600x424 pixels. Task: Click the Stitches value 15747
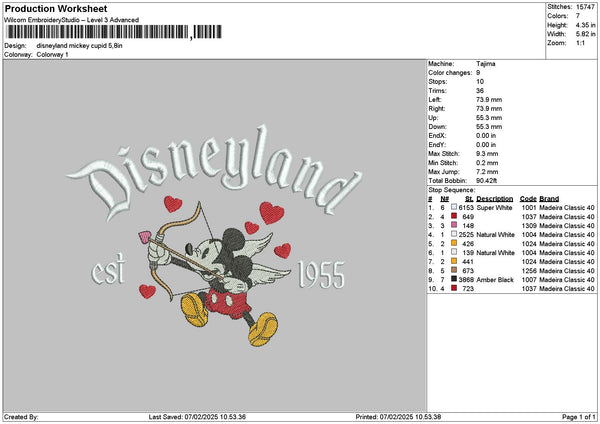[586, 6]
